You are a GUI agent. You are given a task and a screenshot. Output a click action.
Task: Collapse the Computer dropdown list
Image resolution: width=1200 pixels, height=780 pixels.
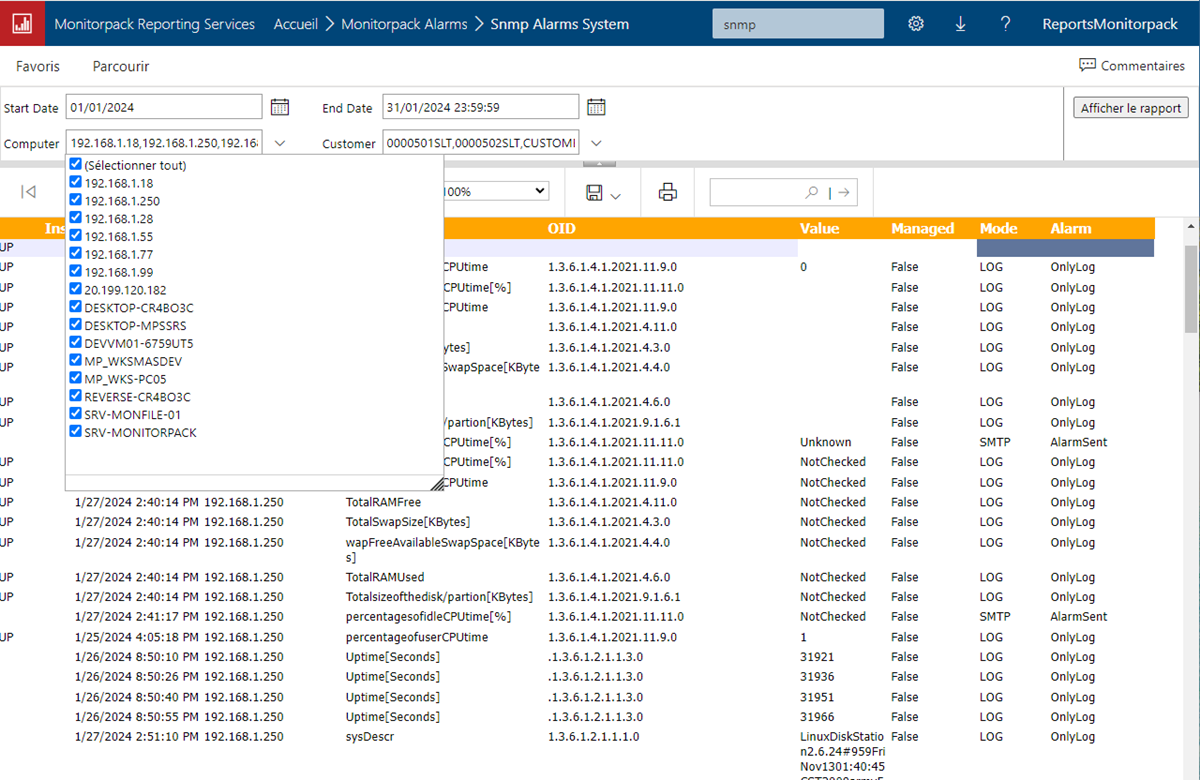click(280, 143)
